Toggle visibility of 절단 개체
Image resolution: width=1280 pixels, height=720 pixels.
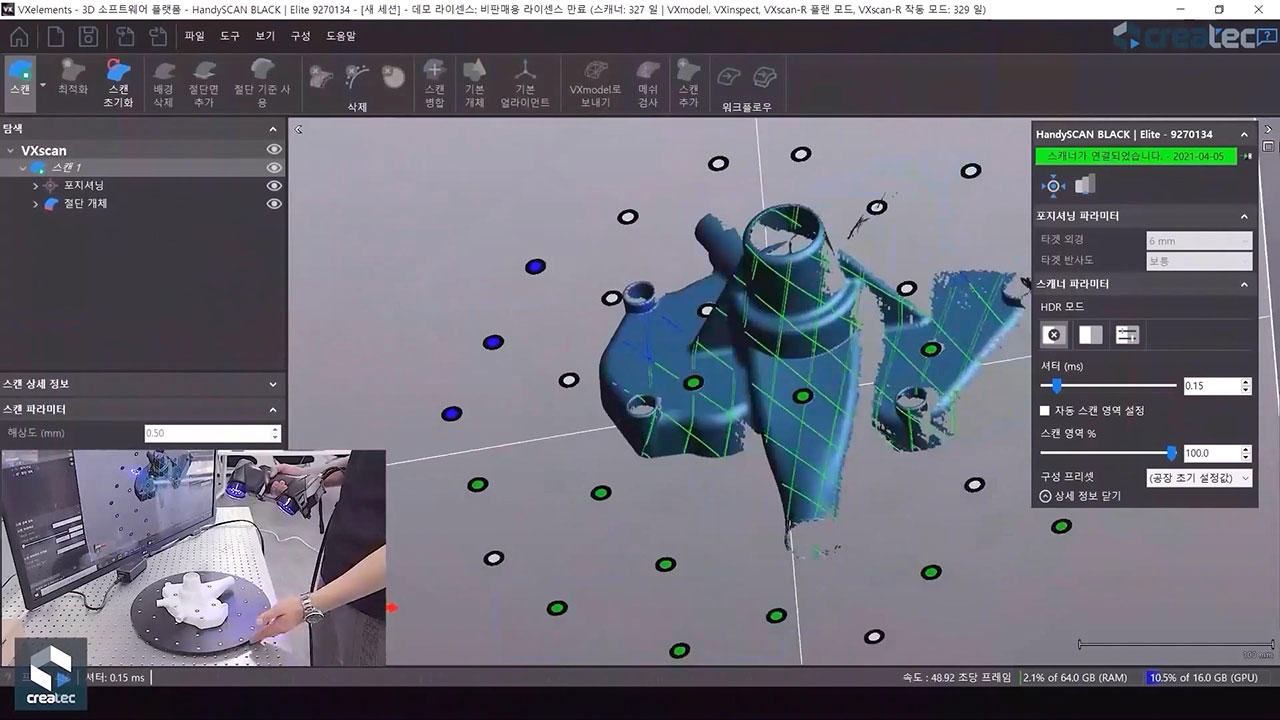point(273,204)
